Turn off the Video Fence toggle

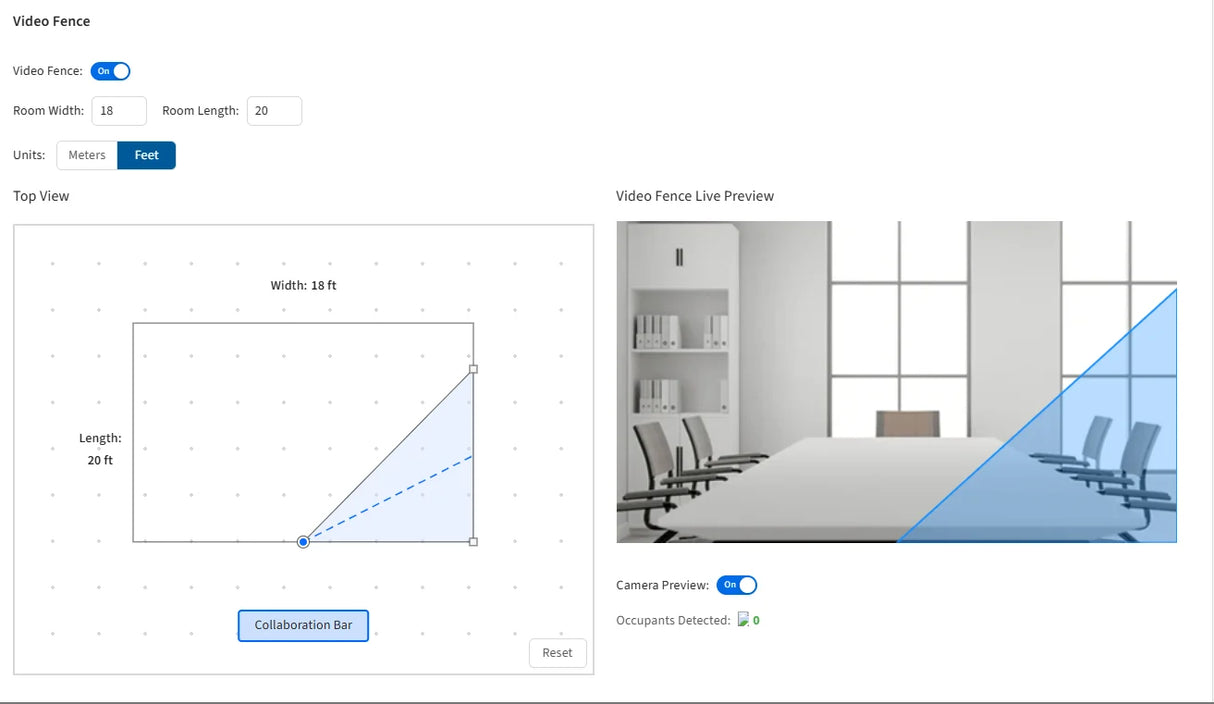tap(110, 71)
